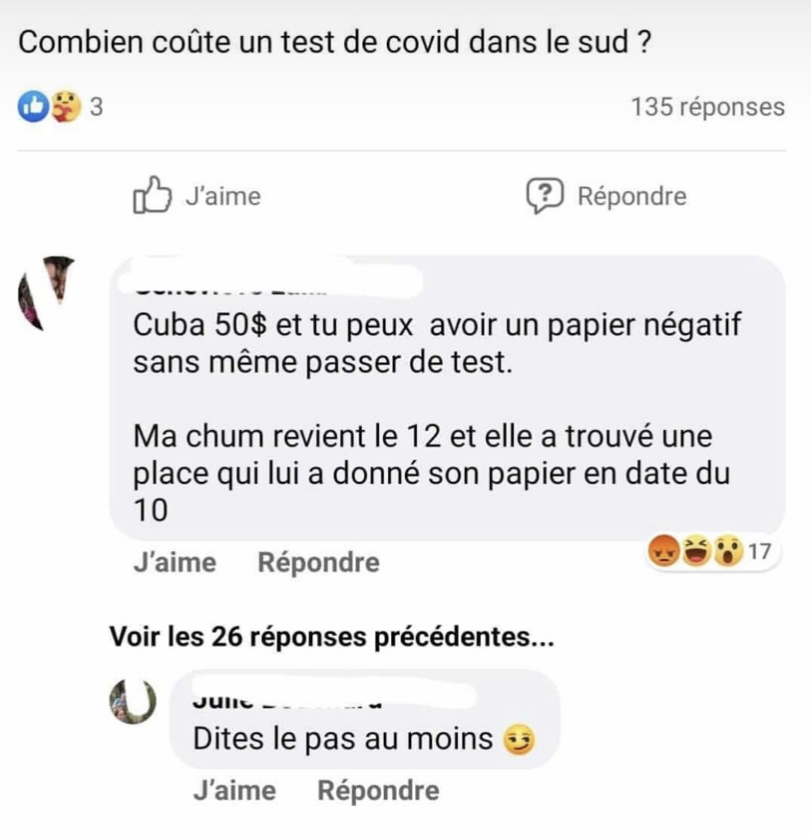
Task: Open the post's 3 reactions count
Action: point(96,107)
